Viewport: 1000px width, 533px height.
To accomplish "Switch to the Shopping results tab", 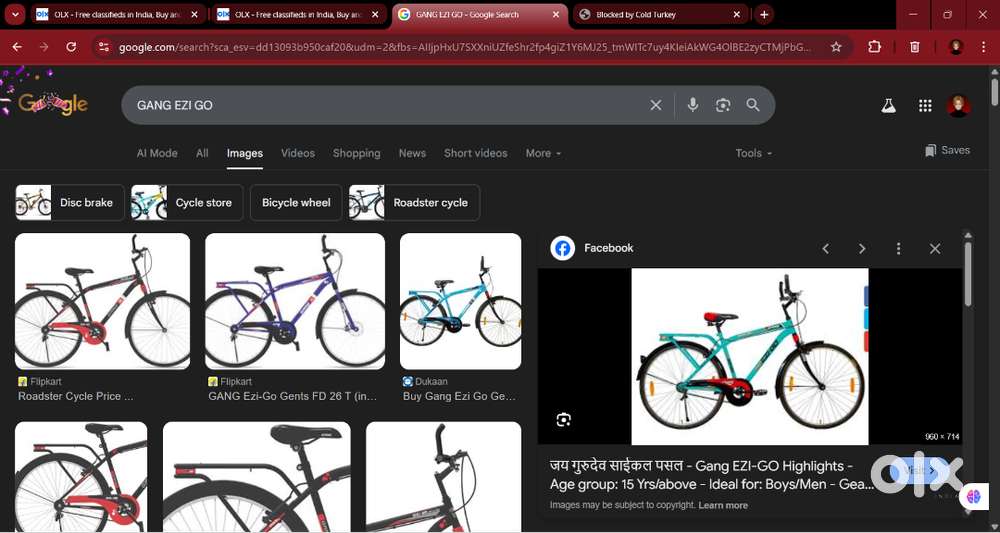I will [356, 153].
